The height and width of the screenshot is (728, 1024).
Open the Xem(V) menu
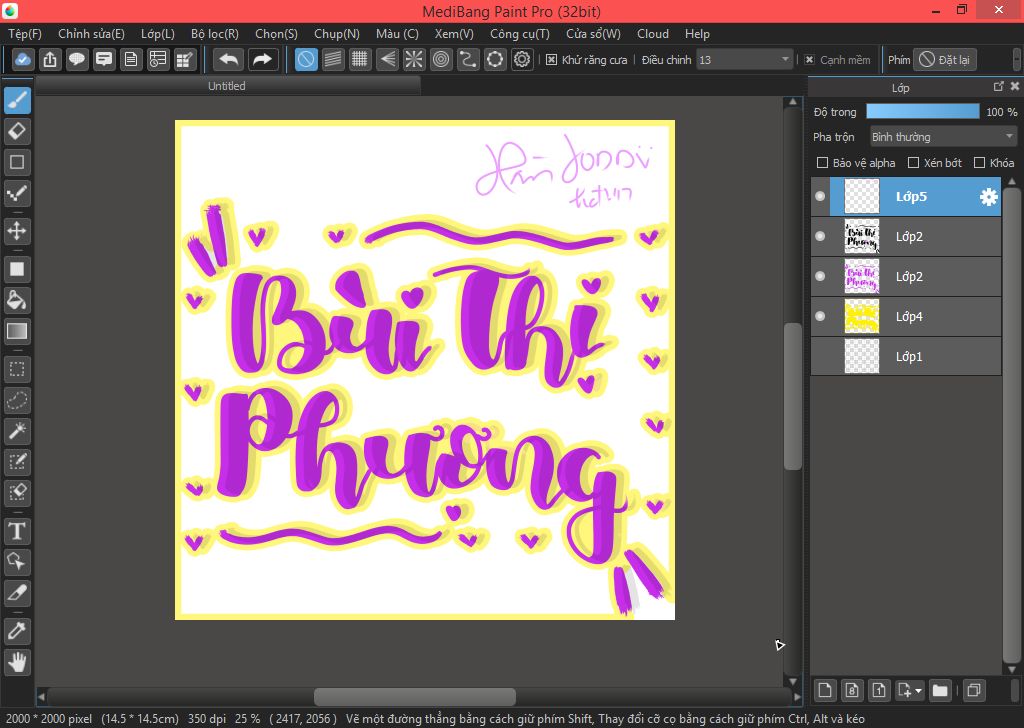pos(454,34)
